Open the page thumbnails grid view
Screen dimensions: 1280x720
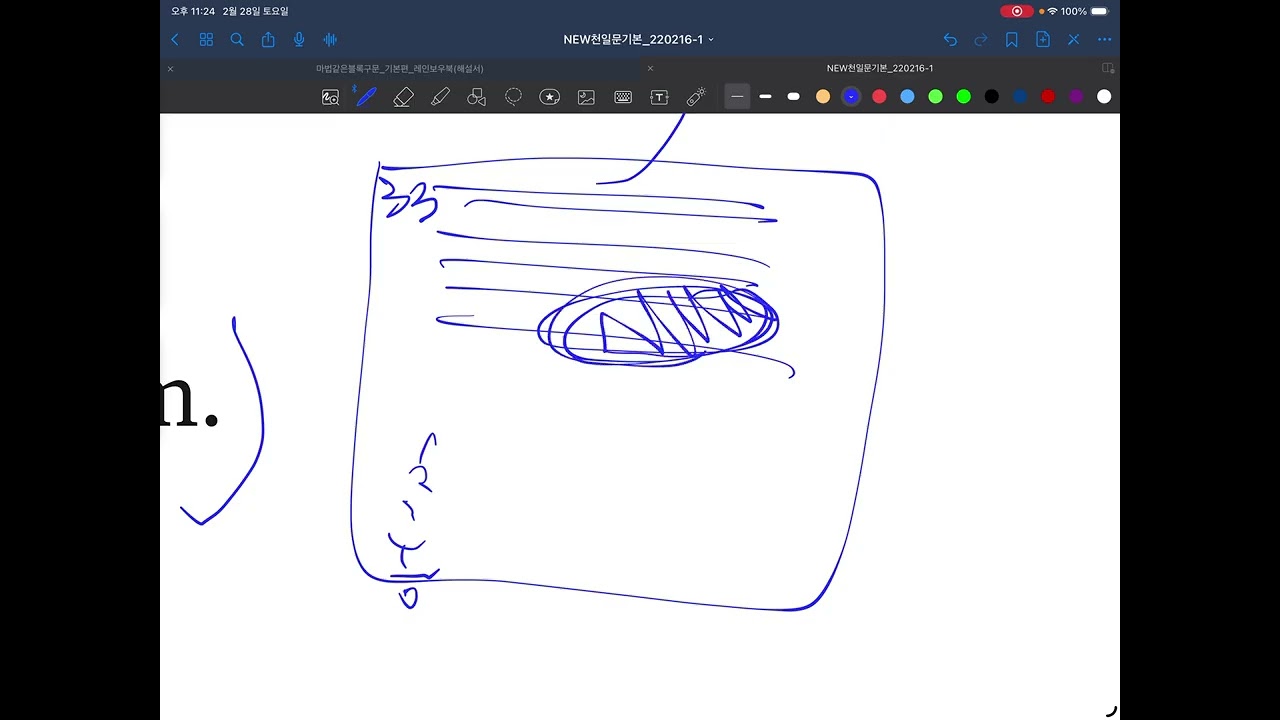coord(206,40)
